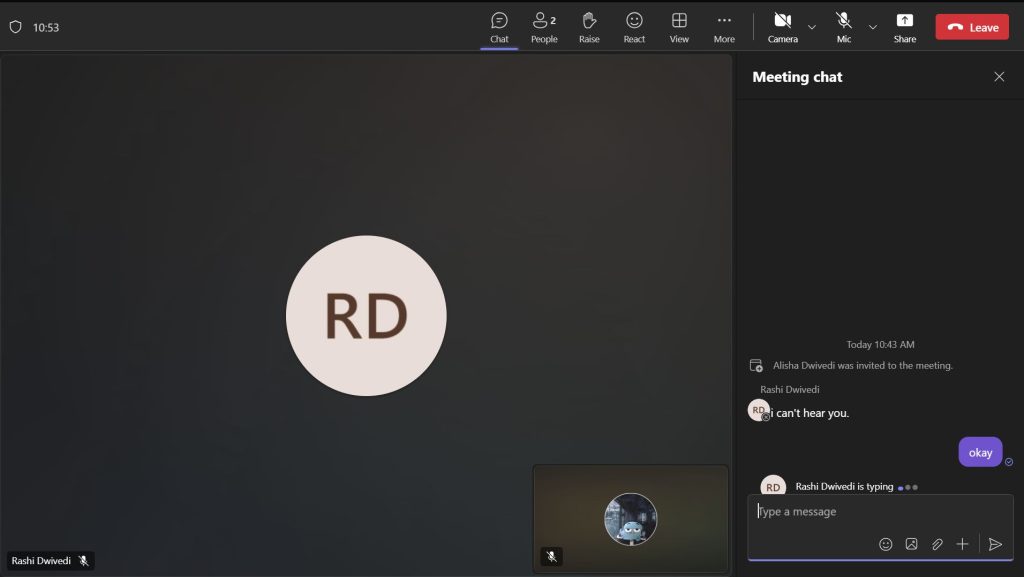
Task: Attach a file with paperclip icon
Action: (937, 544)
